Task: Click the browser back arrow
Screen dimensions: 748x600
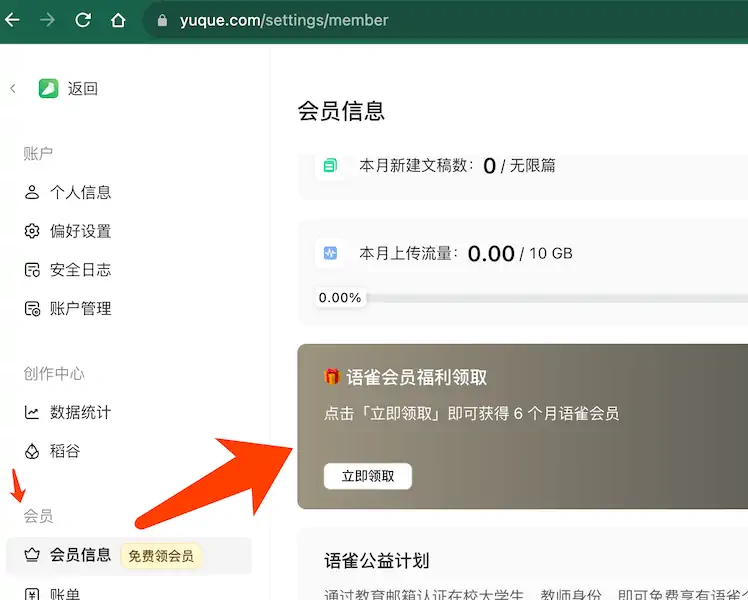Action: (x=12, y=20)
